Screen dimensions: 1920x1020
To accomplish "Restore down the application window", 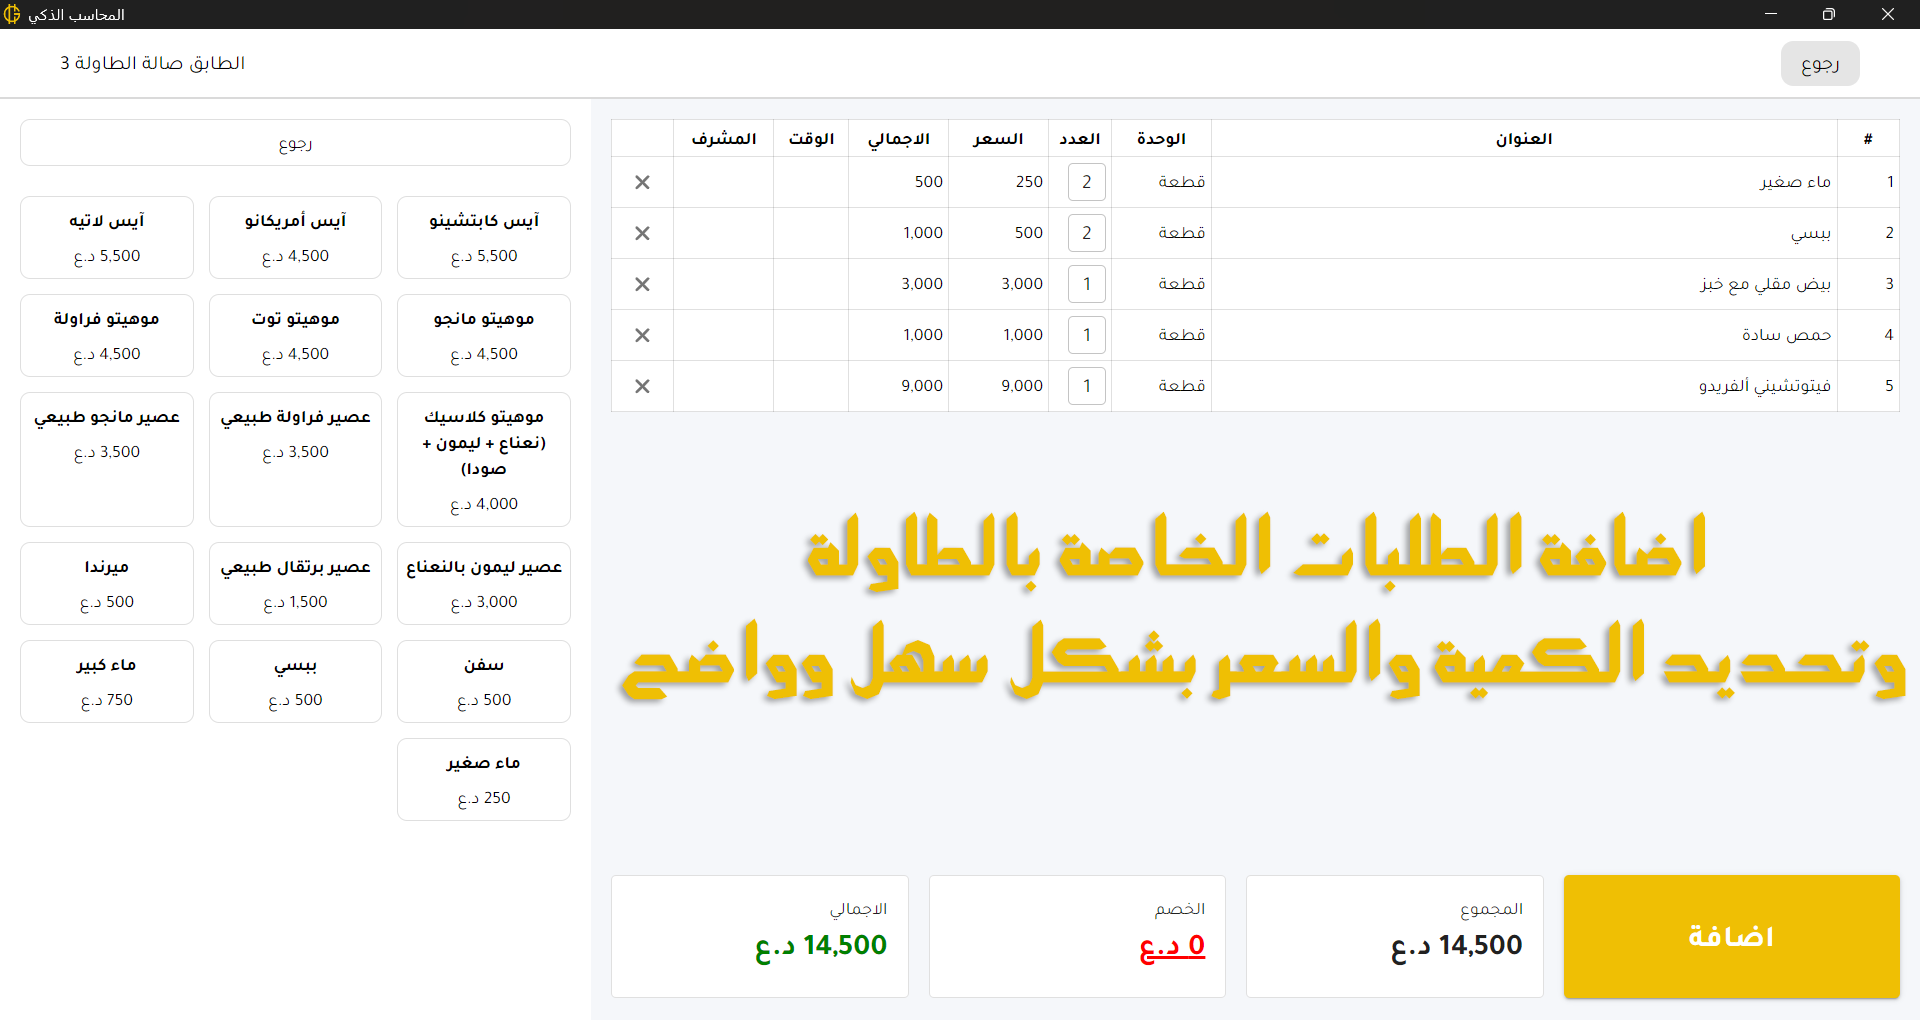I will tap(1828, 14).
